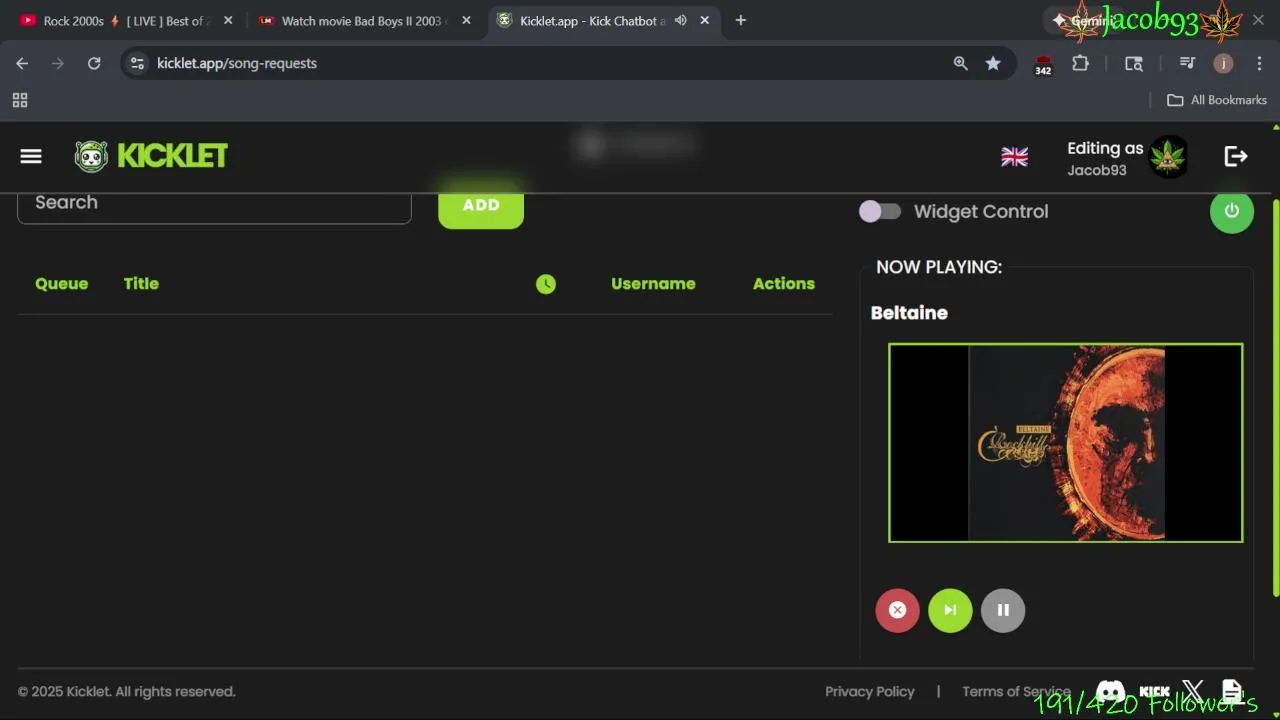This screenshot has height=720, width=1280.
Task: Open the Kick footer icon
Action: 1154,692
